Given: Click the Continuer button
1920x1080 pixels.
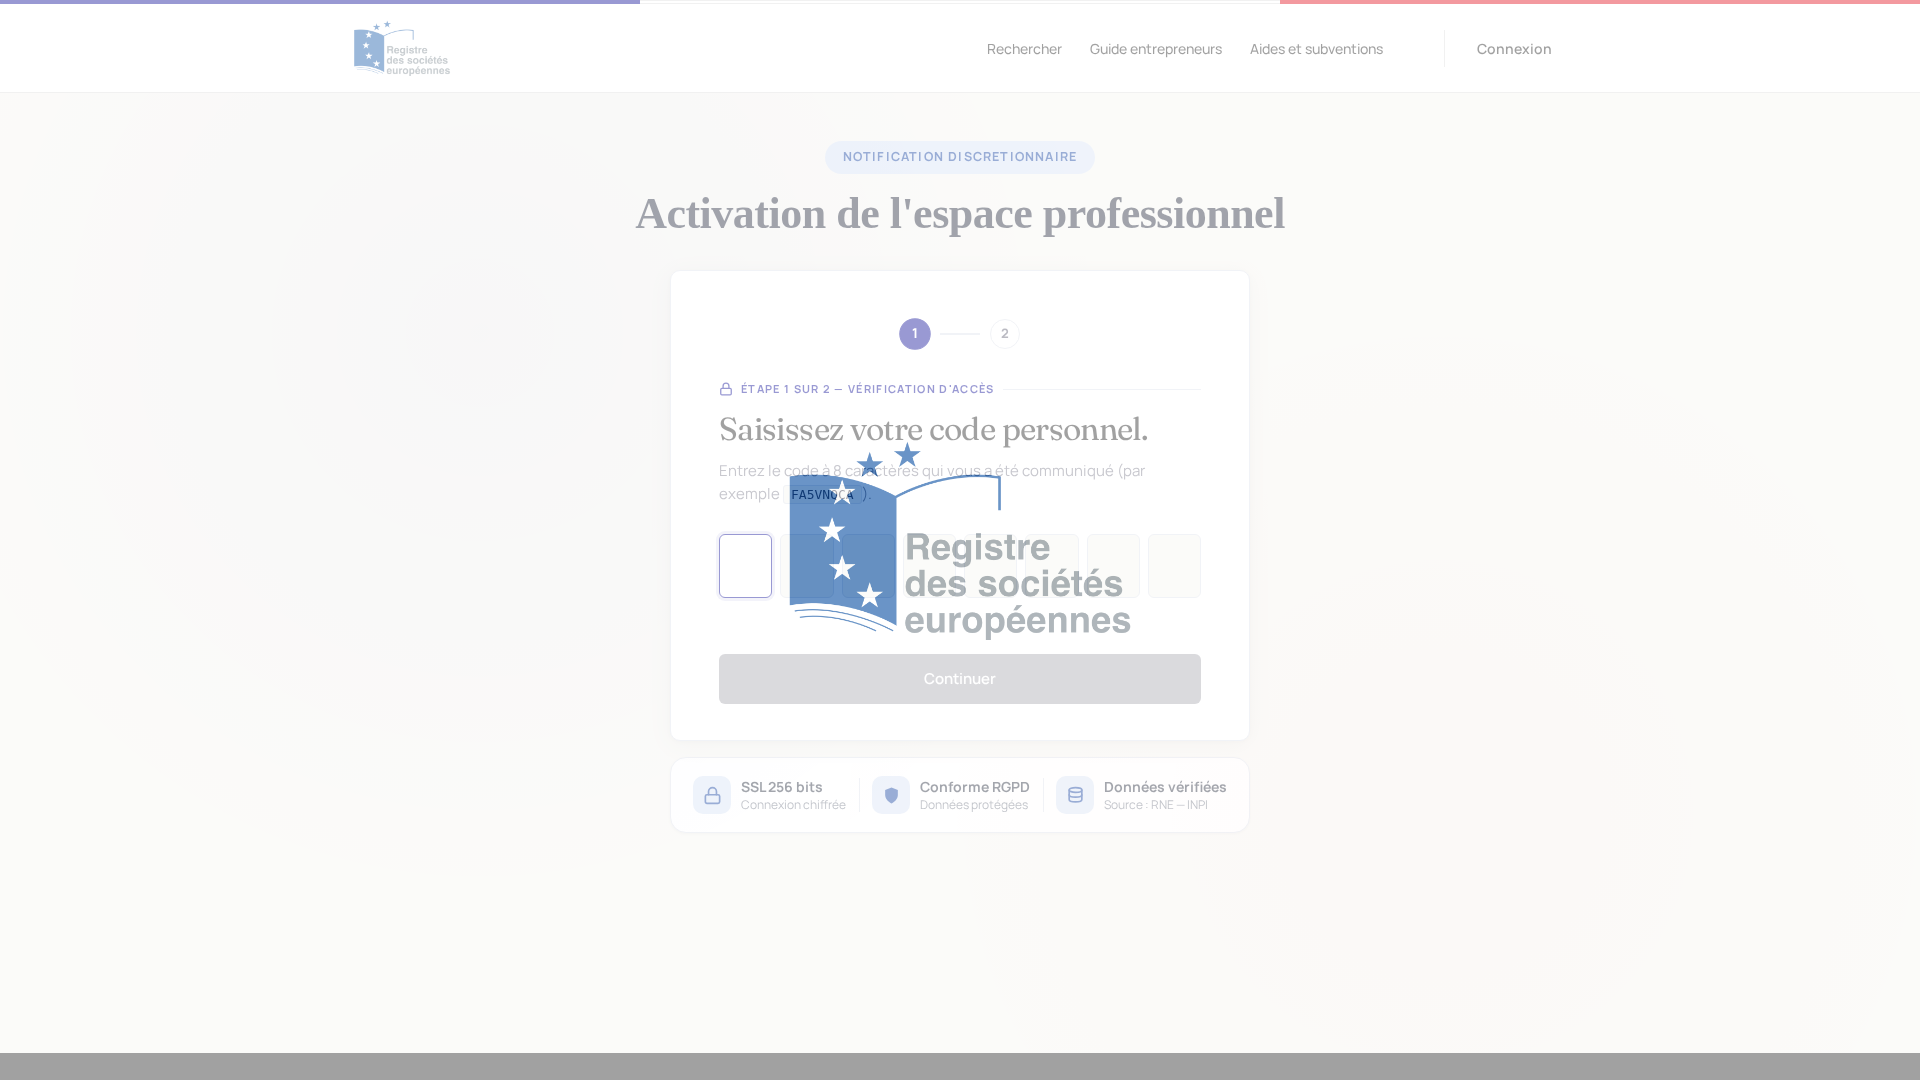Looking at the screenshot, I should (960, 679).
